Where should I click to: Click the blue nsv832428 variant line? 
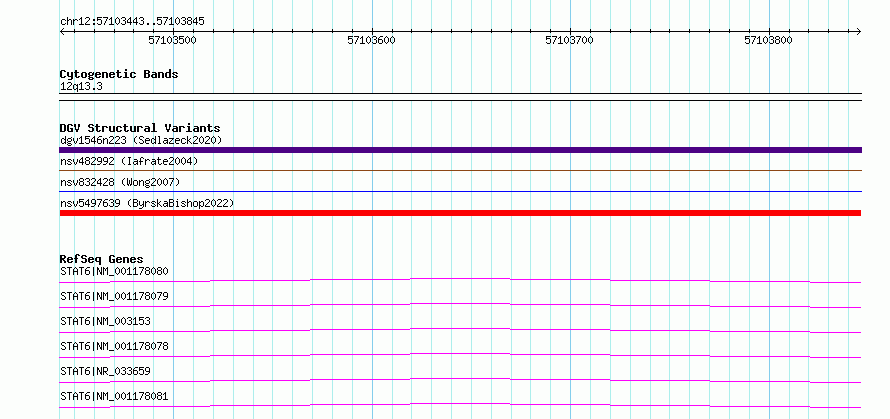460,191
